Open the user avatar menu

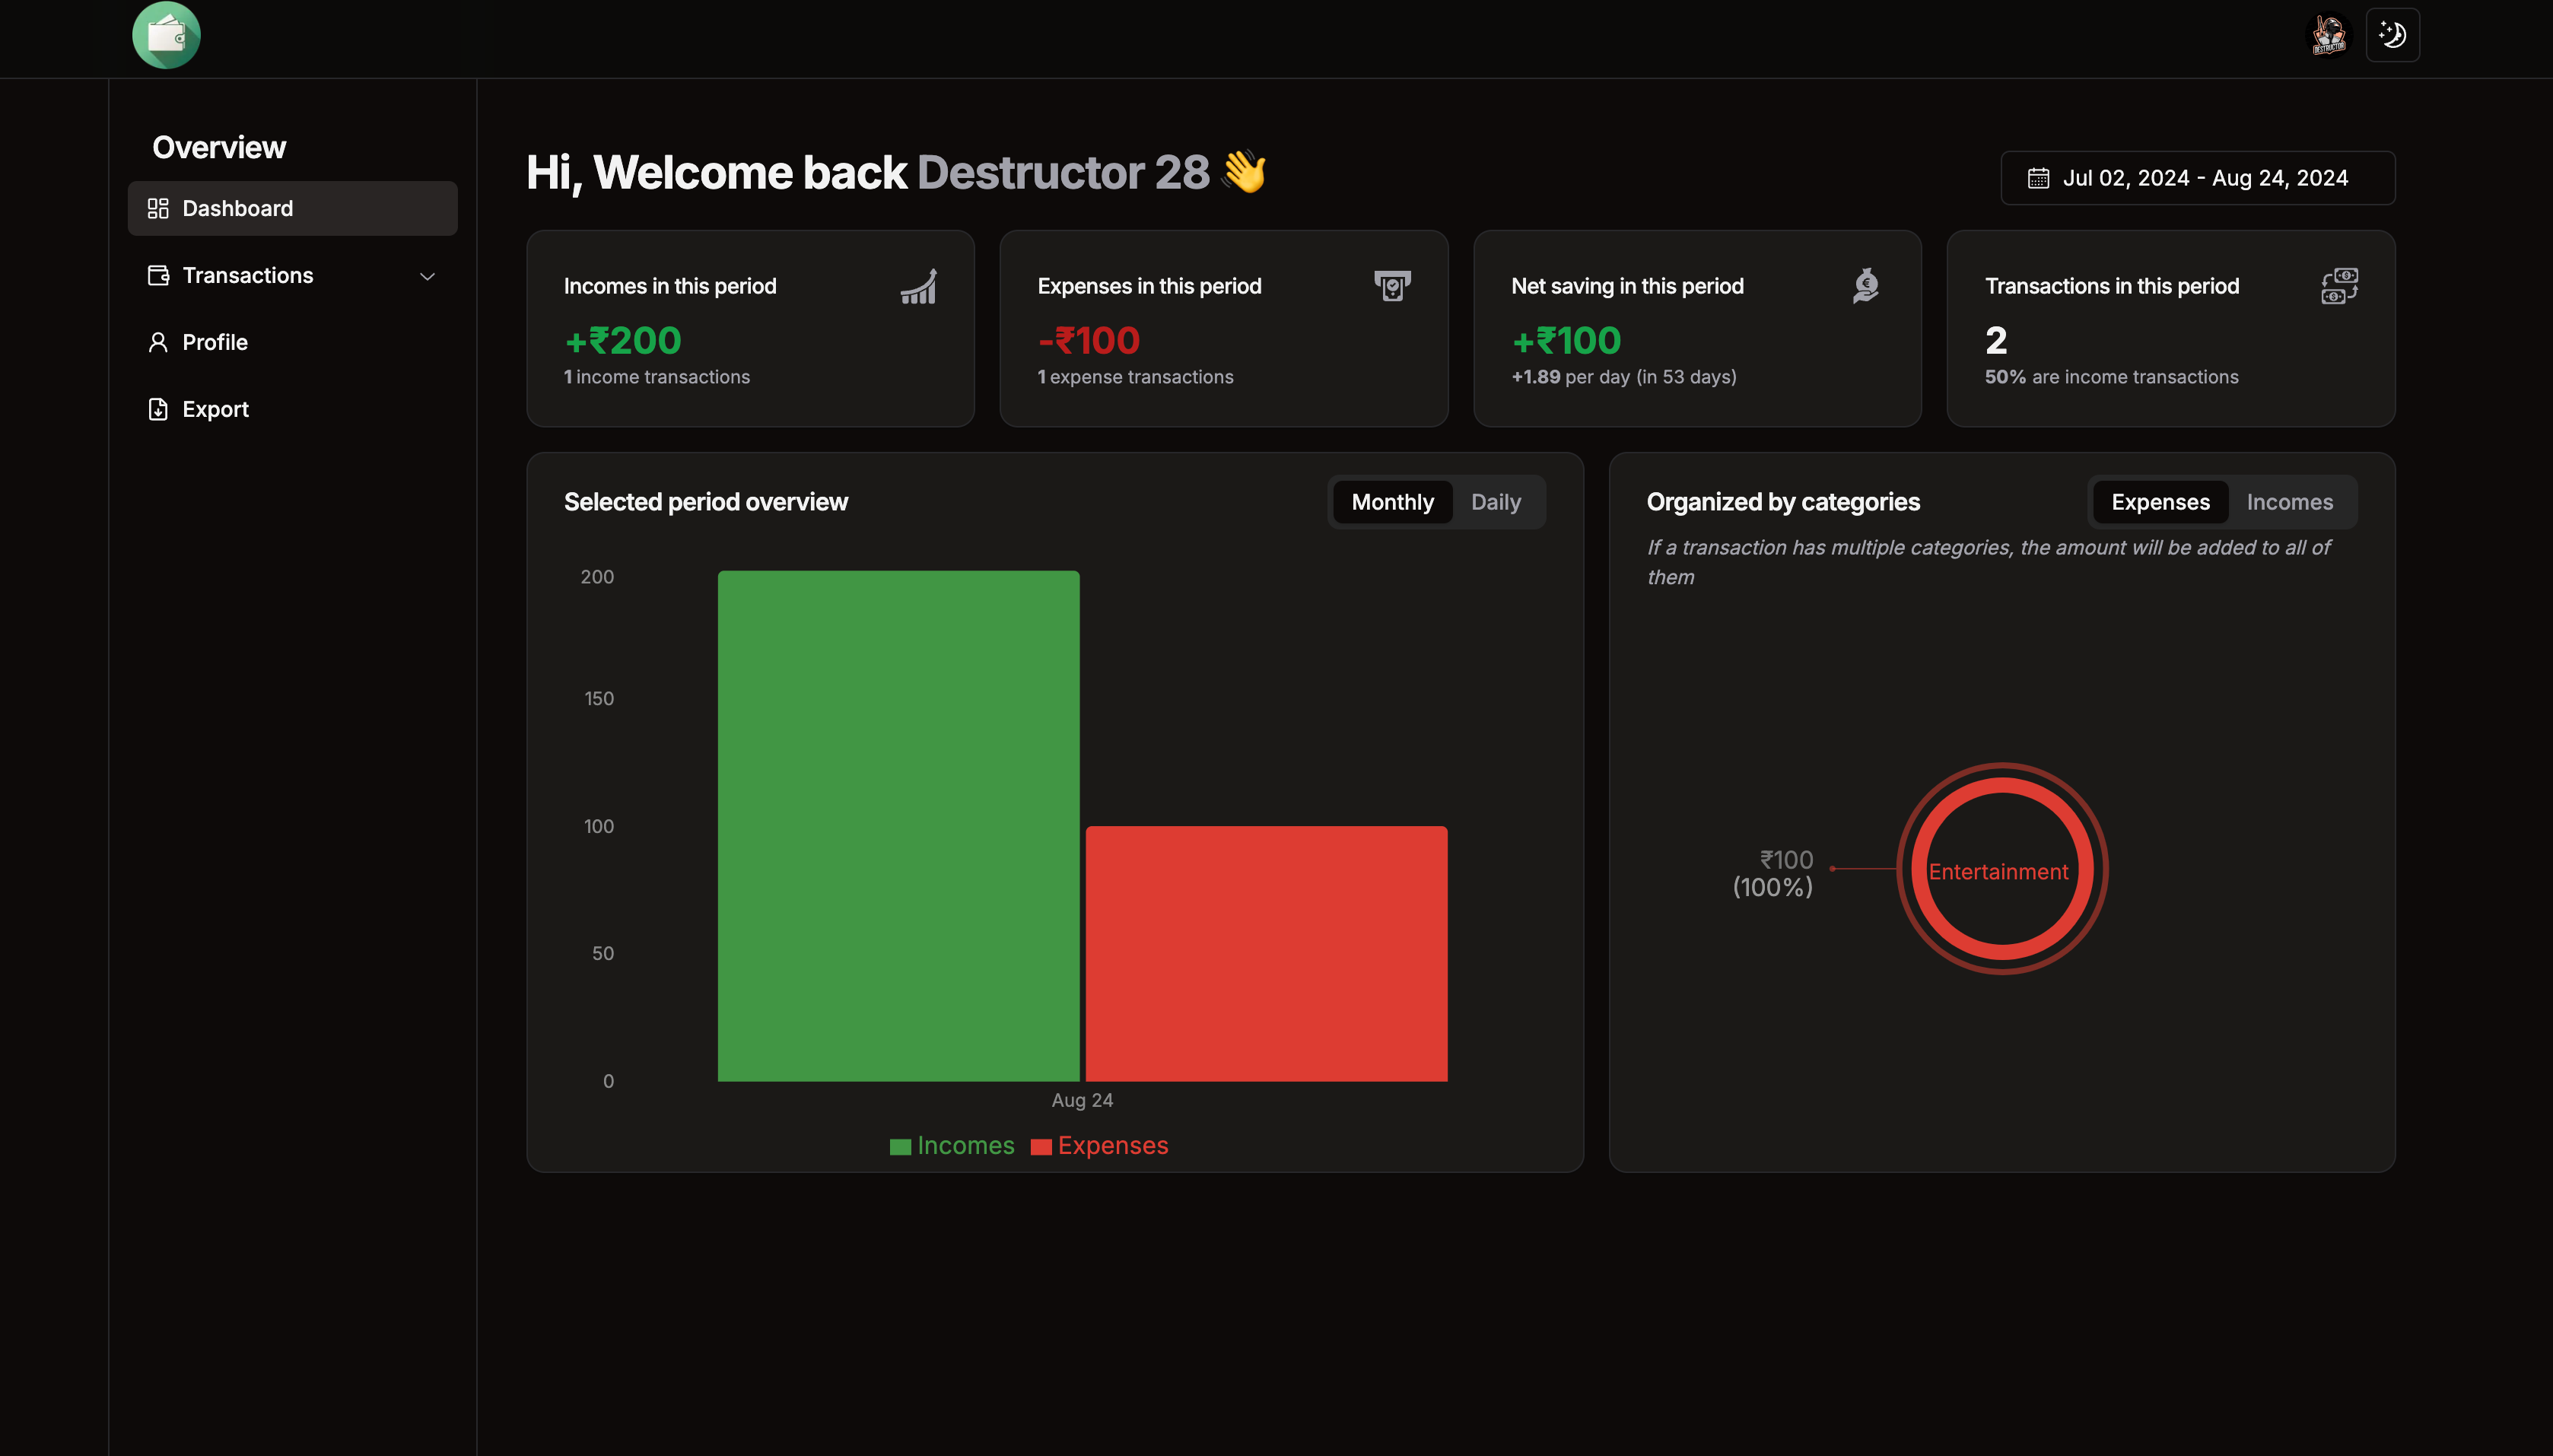coord(2328,36)
